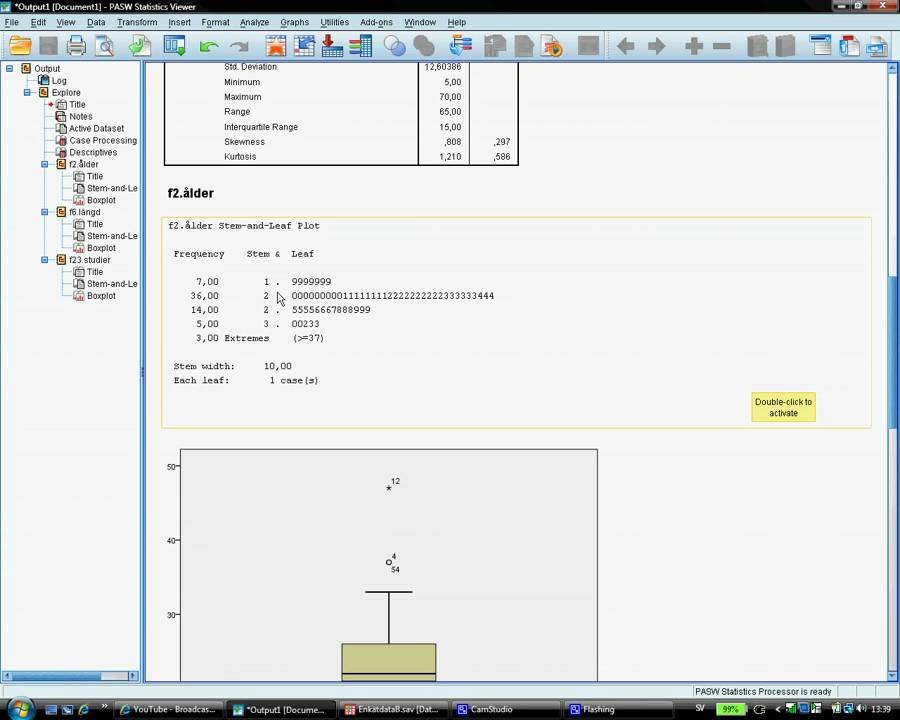Click the Windows Start button
Screen dimensions: 900x720
[20, 709]
